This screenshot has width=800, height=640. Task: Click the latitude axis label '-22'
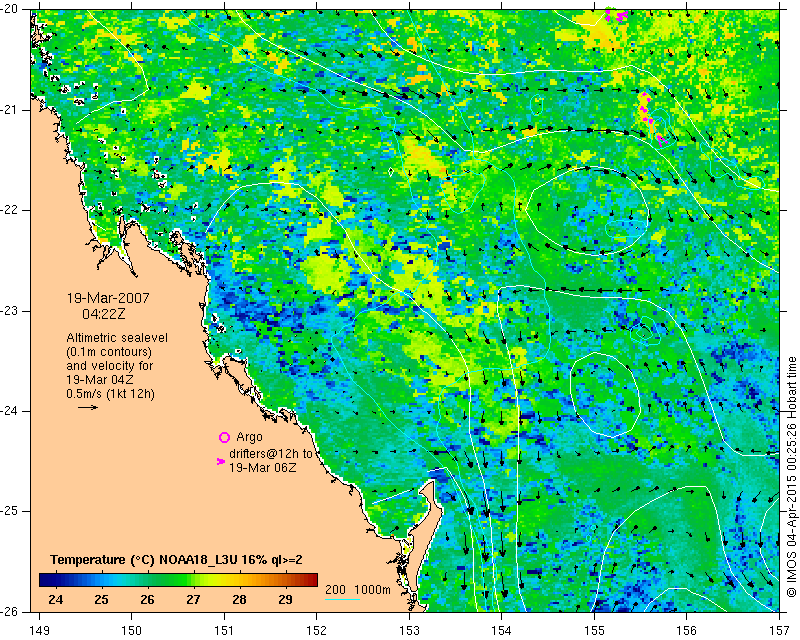[9, 210]
